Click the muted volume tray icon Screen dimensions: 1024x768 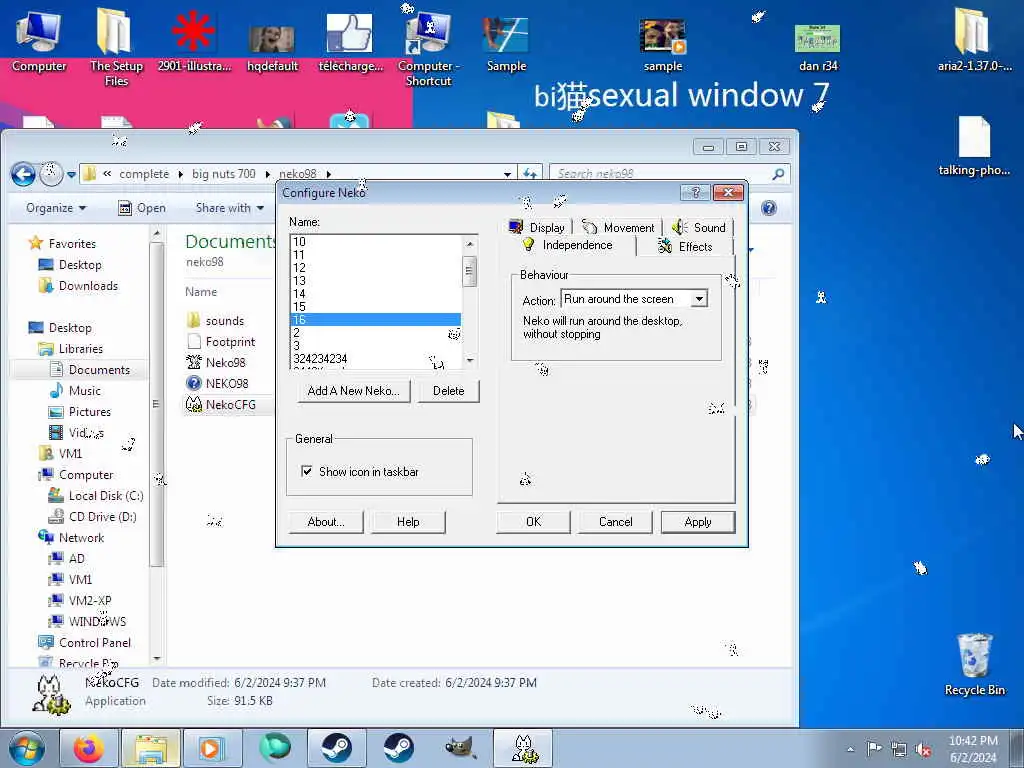click(x=923, y=750)
